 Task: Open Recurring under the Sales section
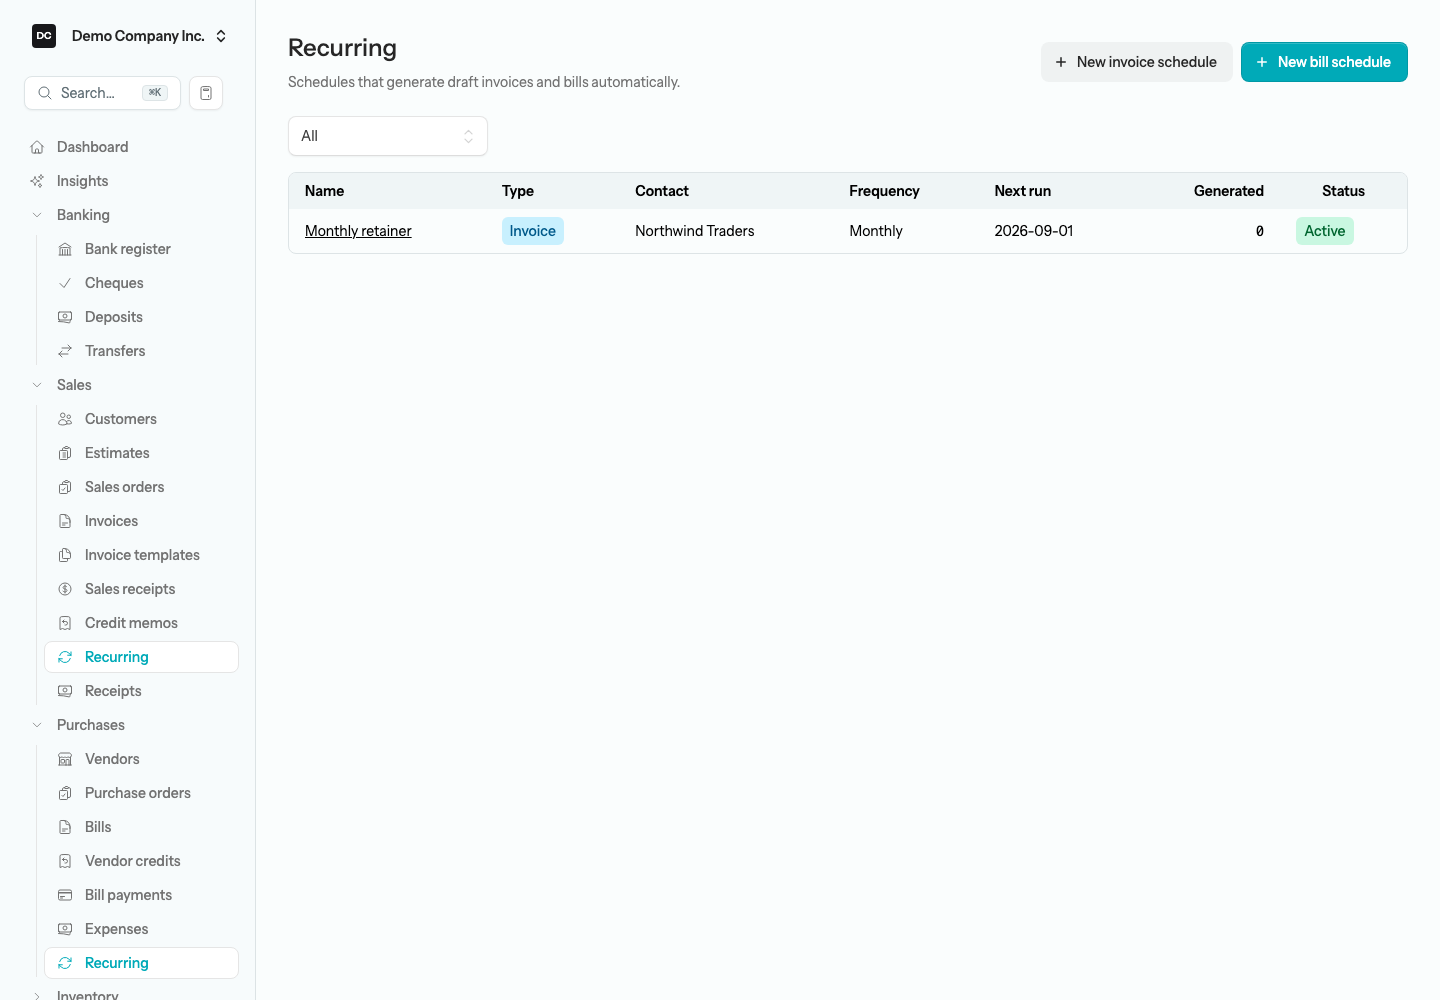pos(141,657)
